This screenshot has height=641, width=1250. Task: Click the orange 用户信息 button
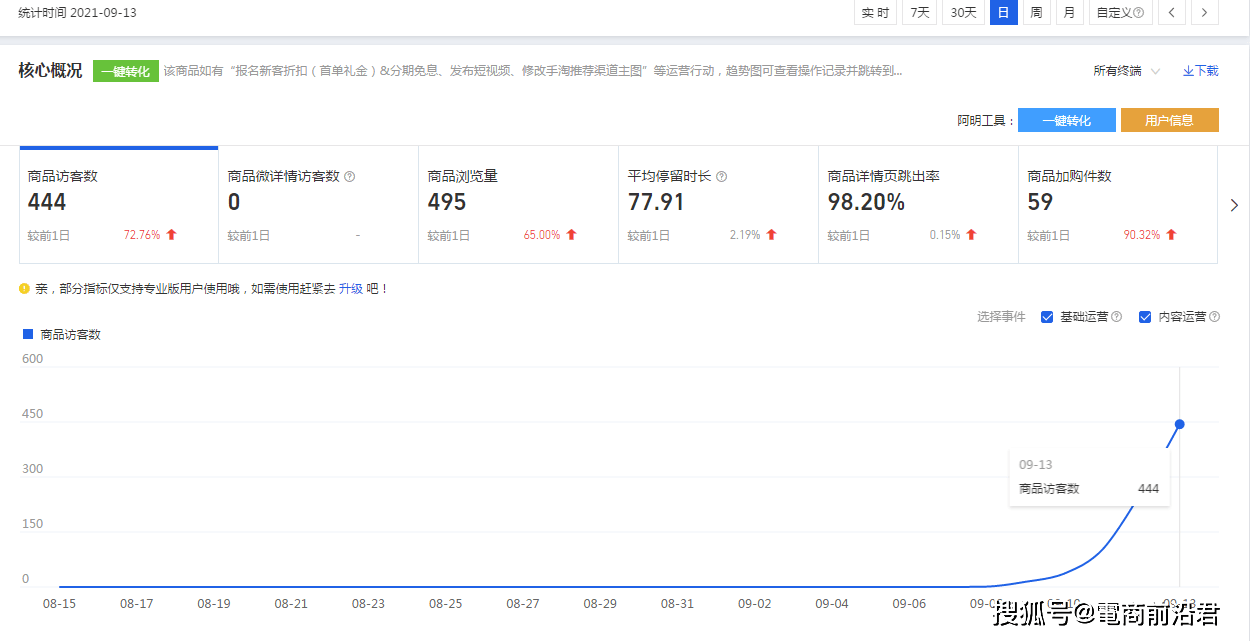(1169, 120)
